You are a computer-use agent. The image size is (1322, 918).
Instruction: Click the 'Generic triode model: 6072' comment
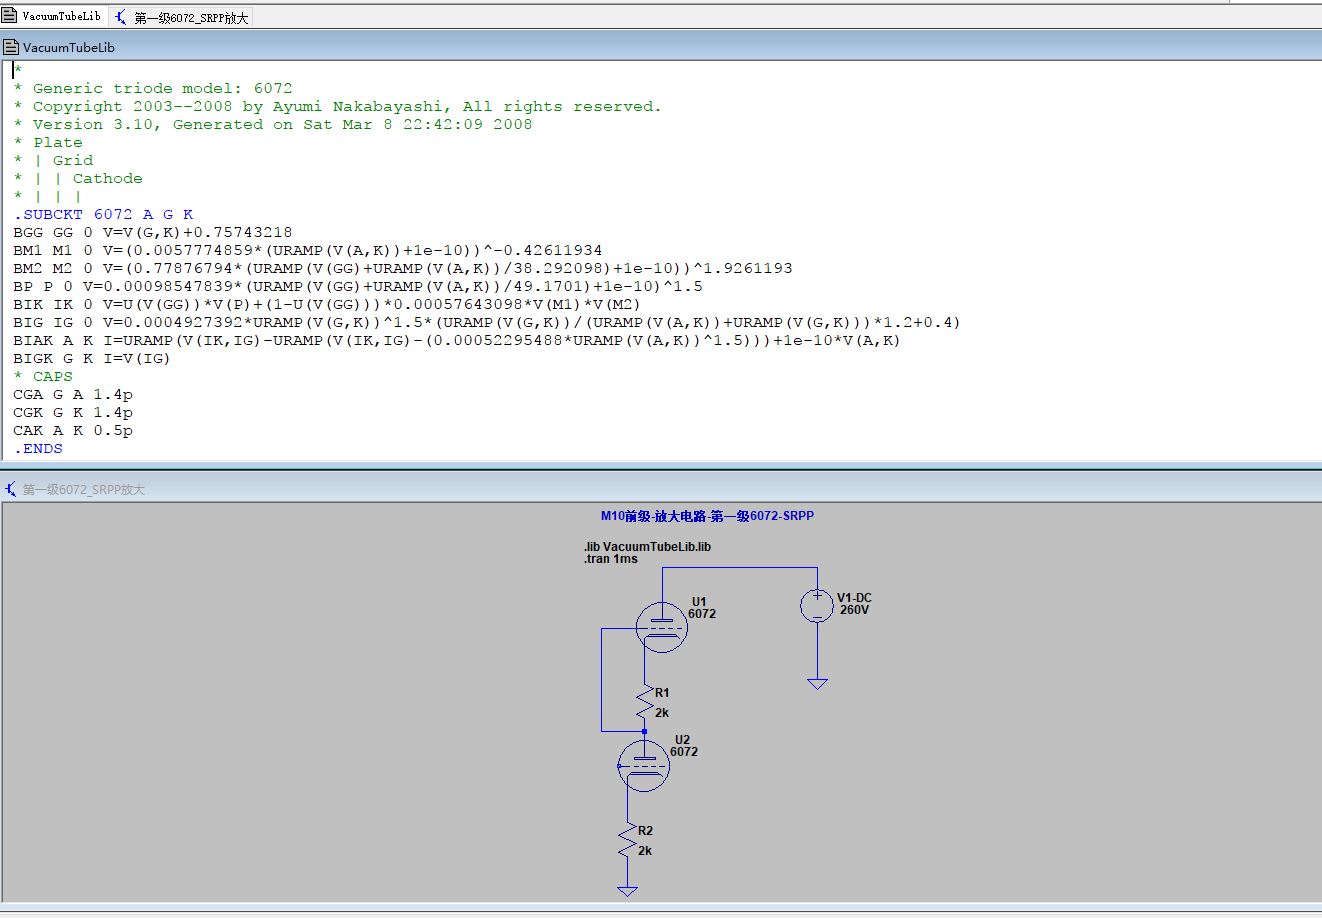[153, 88]
